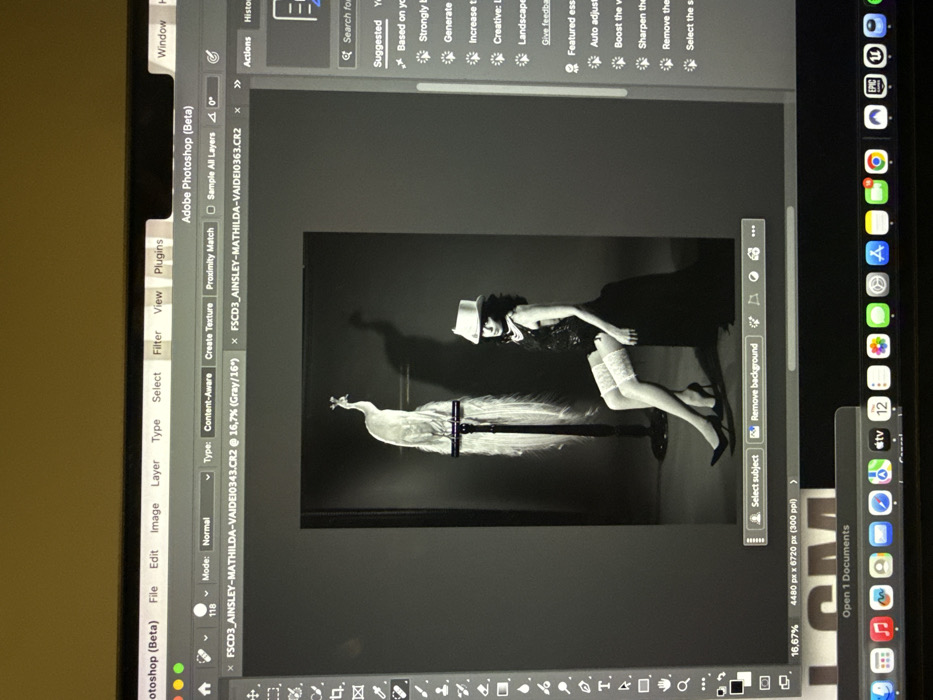The width and height of the screenshot is (933, 700).
Task: Choose Content-Aware healing type
Action: (208, 402)
